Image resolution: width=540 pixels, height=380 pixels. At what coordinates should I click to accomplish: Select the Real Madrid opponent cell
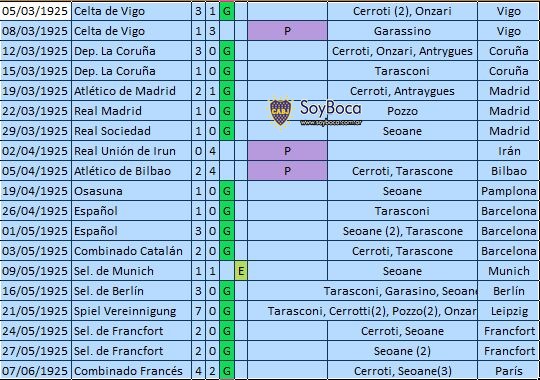131,111
